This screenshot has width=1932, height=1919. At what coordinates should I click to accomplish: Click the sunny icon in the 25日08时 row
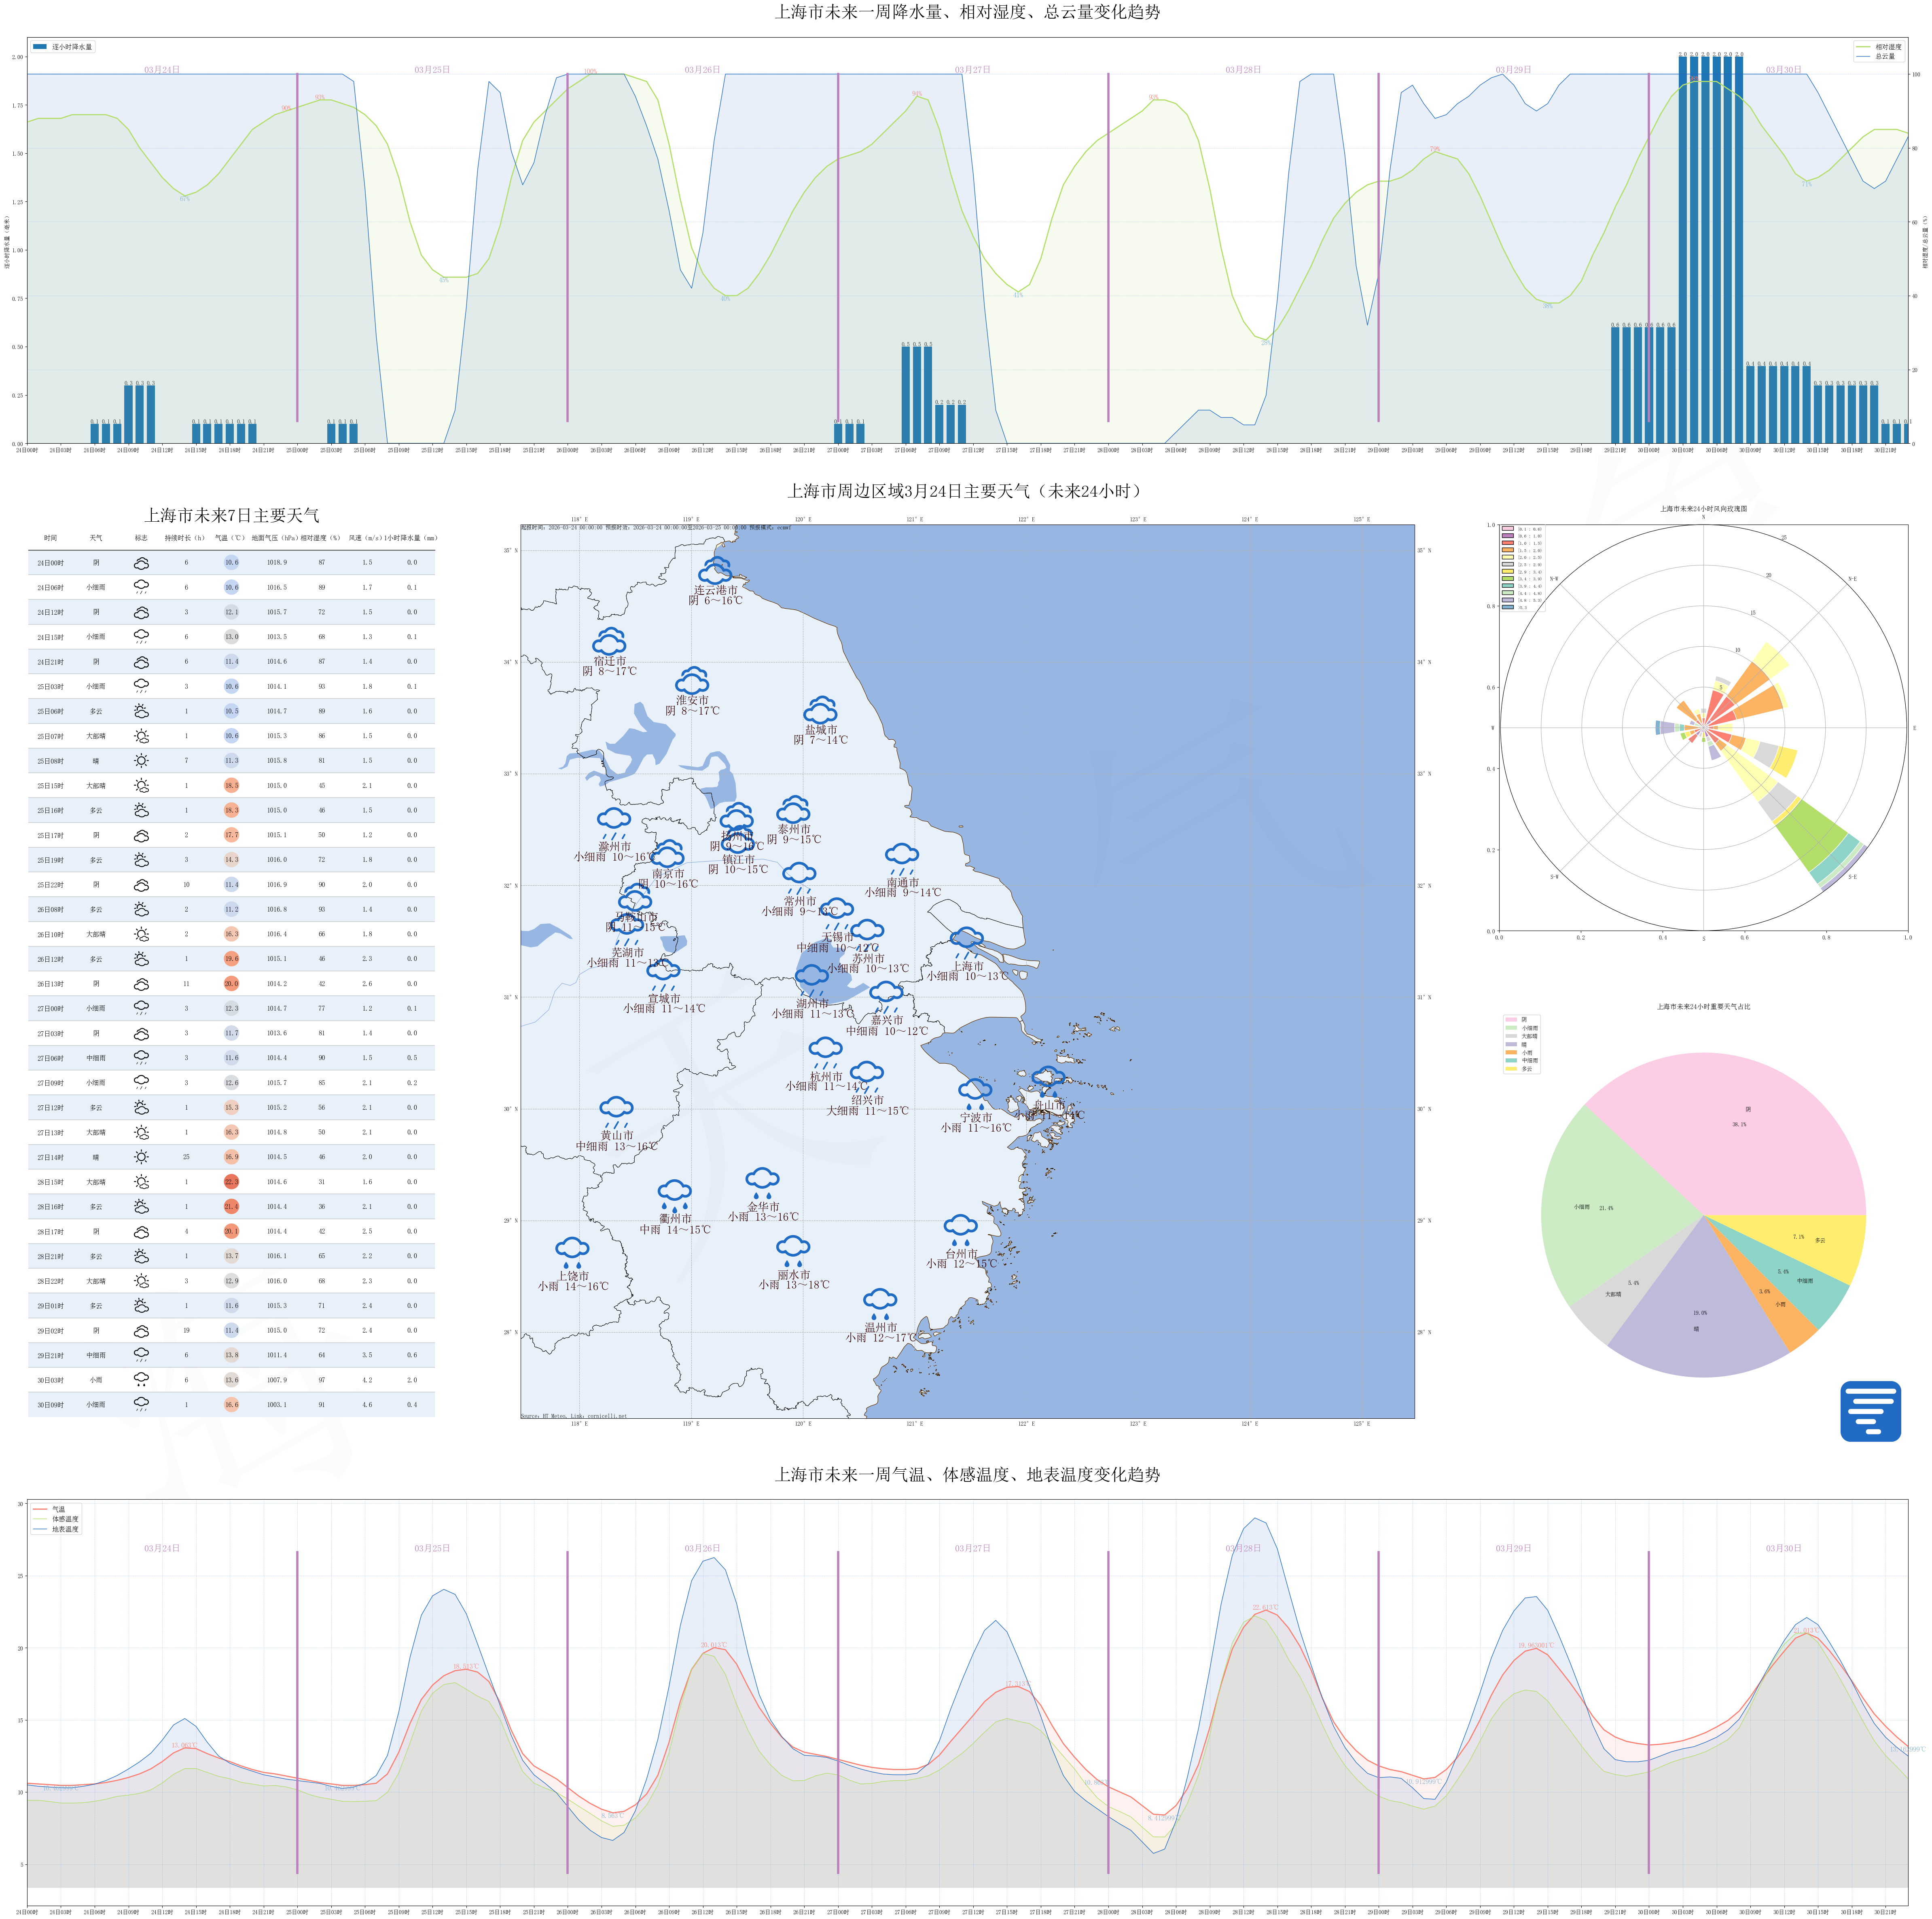pos(141,761)
